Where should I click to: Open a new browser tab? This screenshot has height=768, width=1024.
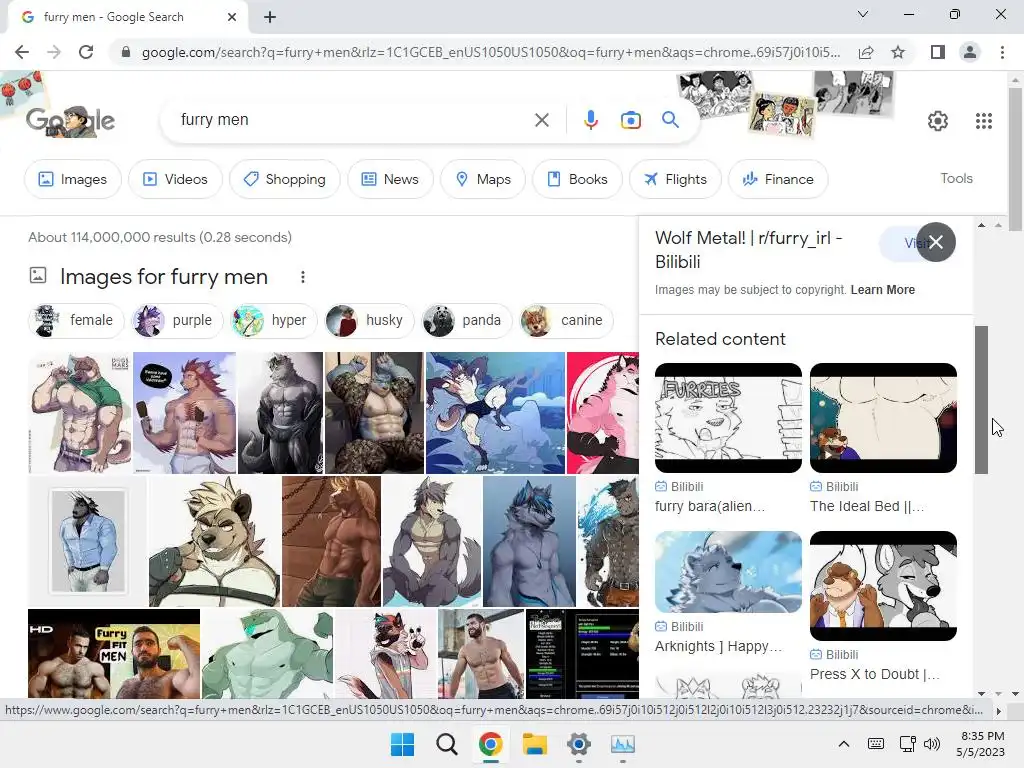270,17
